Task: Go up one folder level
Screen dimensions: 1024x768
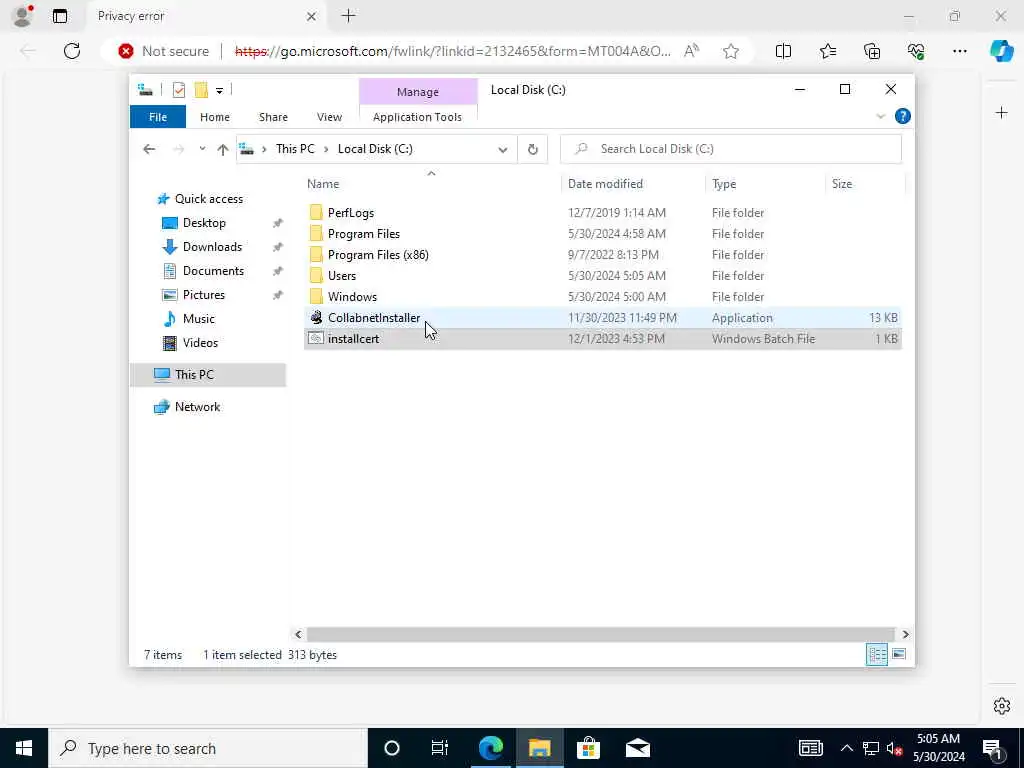Action: [223, 150]
